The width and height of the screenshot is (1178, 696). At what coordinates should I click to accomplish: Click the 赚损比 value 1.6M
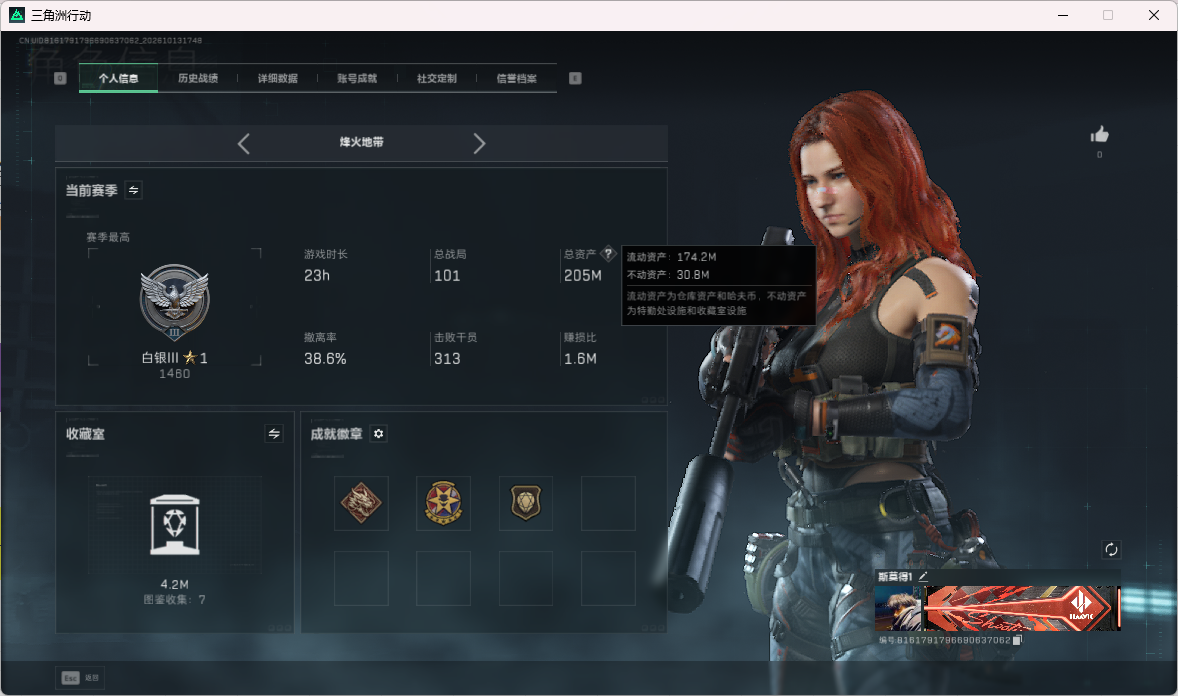pyautogui.click(x=581, y=359)
